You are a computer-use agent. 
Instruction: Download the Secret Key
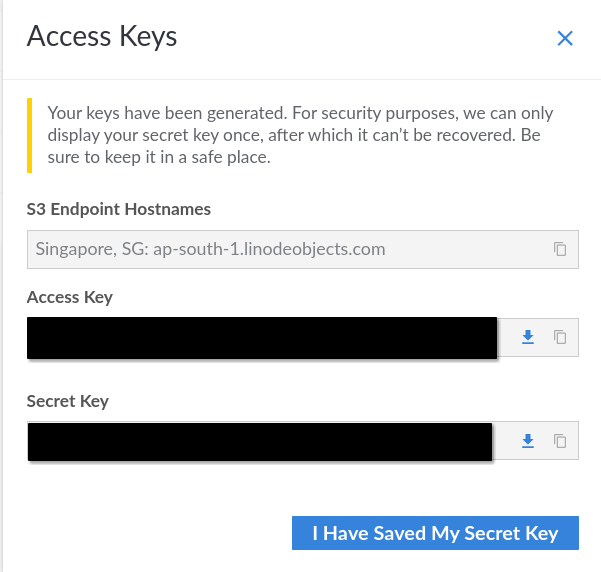528,441
